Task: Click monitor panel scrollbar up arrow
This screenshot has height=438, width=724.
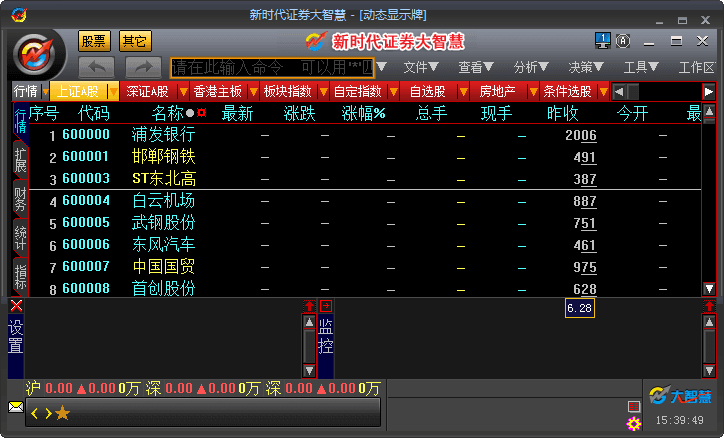Action: pos(709,322)
